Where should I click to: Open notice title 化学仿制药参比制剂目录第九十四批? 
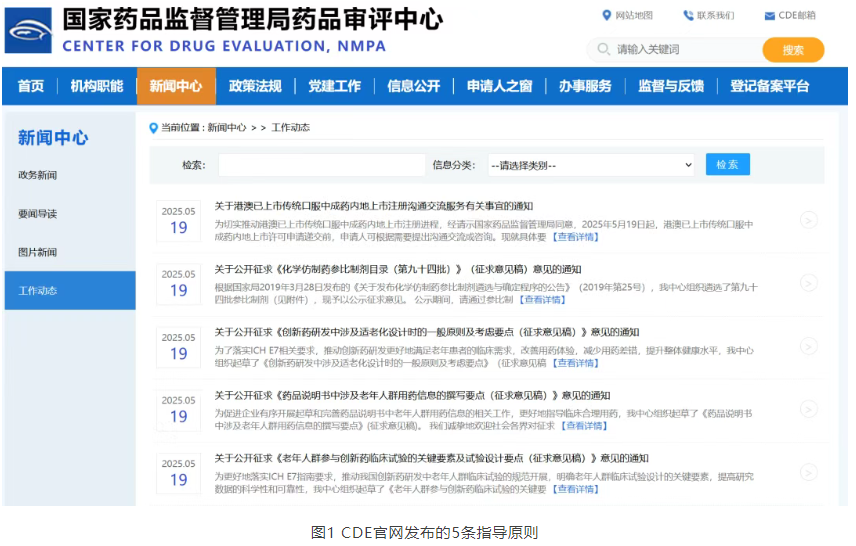[x=397, y=269]
